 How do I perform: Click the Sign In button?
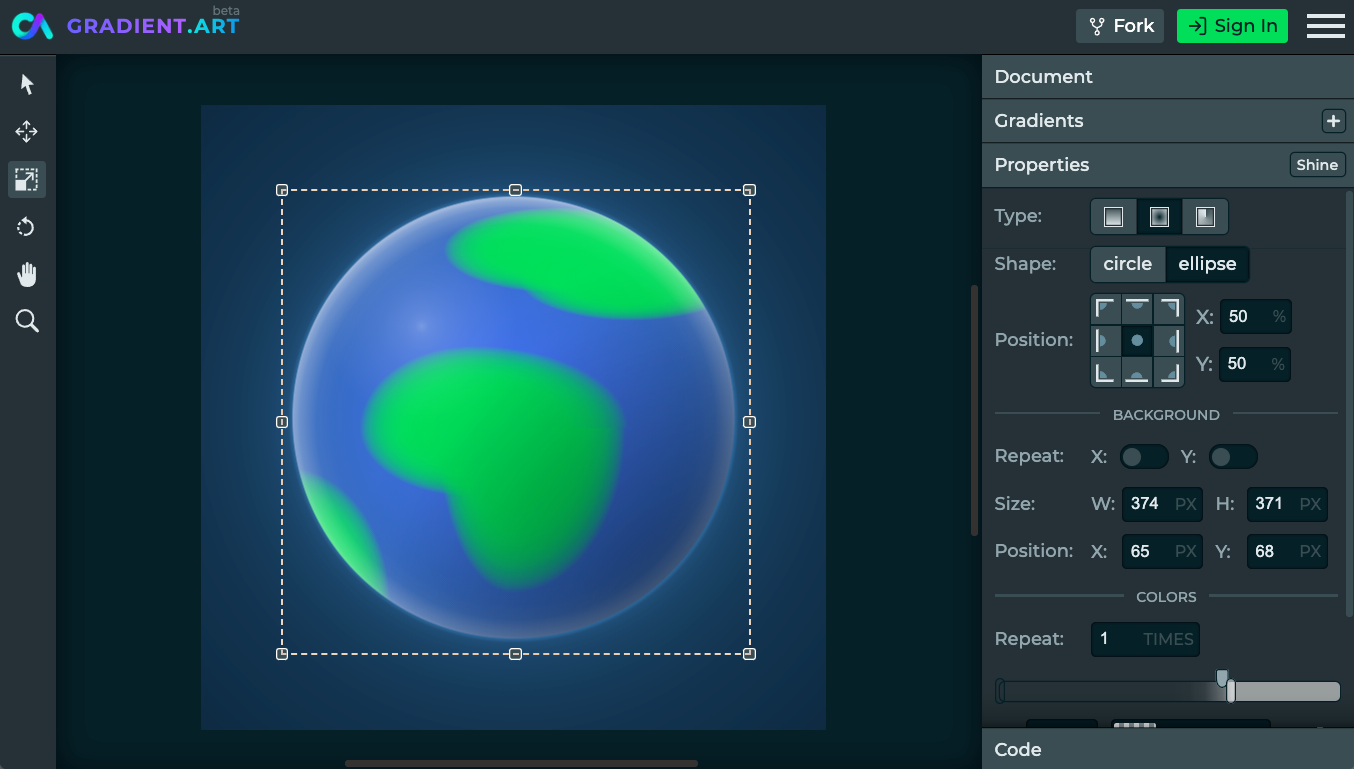tap(1232, 26)
